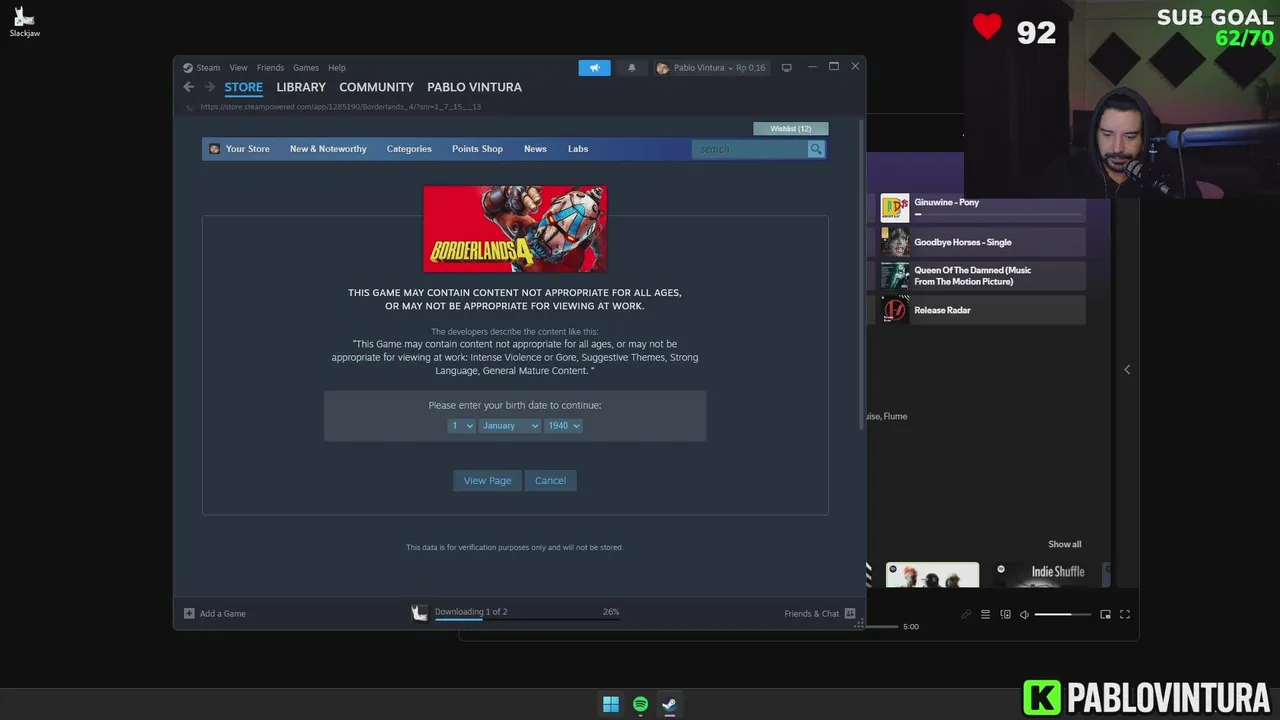
Task: Click the Cancel button
Action: [550, 481]
